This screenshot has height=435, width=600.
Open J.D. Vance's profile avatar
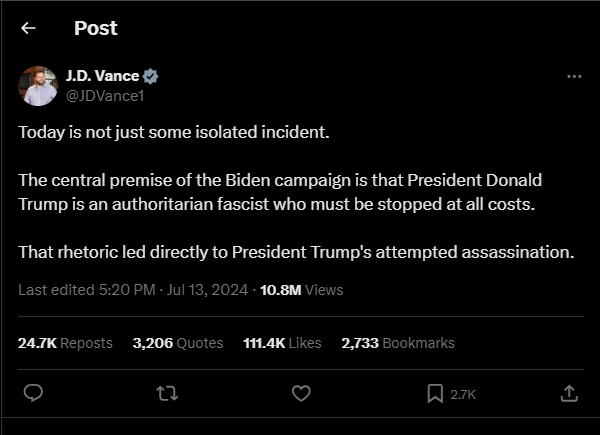pos(38,86)
